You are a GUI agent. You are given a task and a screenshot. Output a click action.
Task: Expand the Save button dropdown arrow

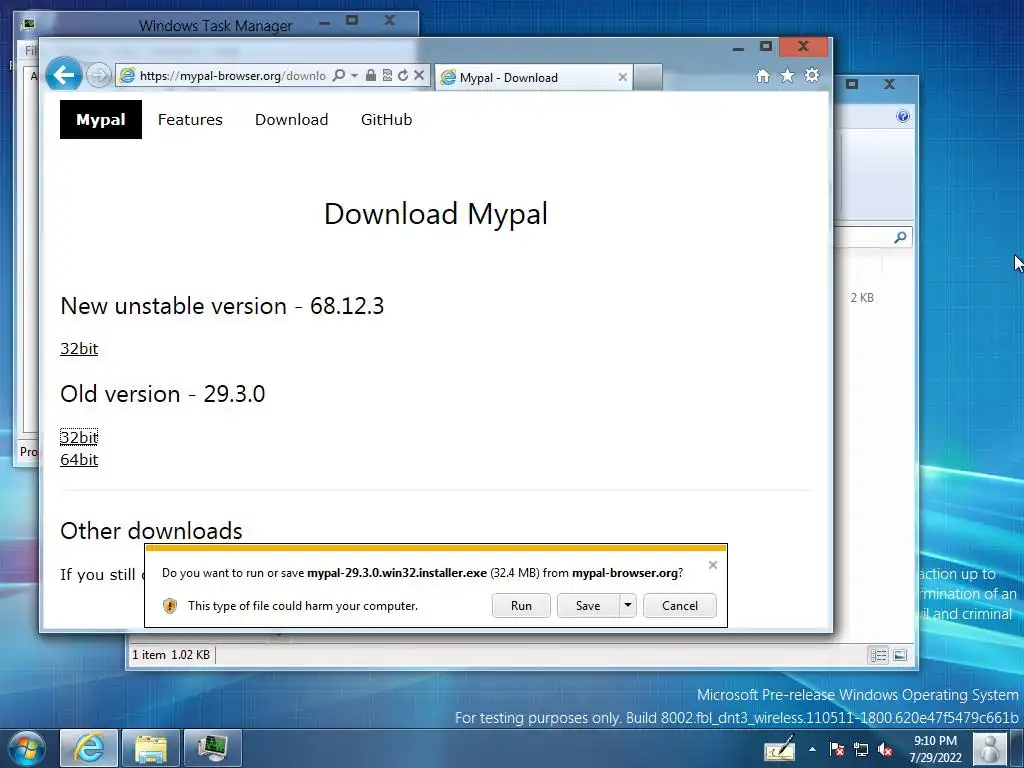628,605
